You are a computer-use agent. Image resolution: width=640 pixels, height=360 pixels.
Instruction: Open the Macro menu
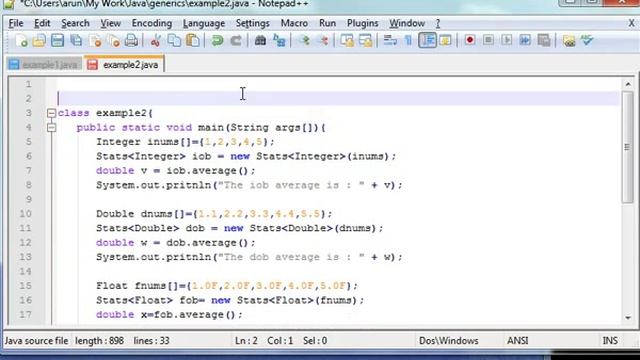(x=294, y=23)
